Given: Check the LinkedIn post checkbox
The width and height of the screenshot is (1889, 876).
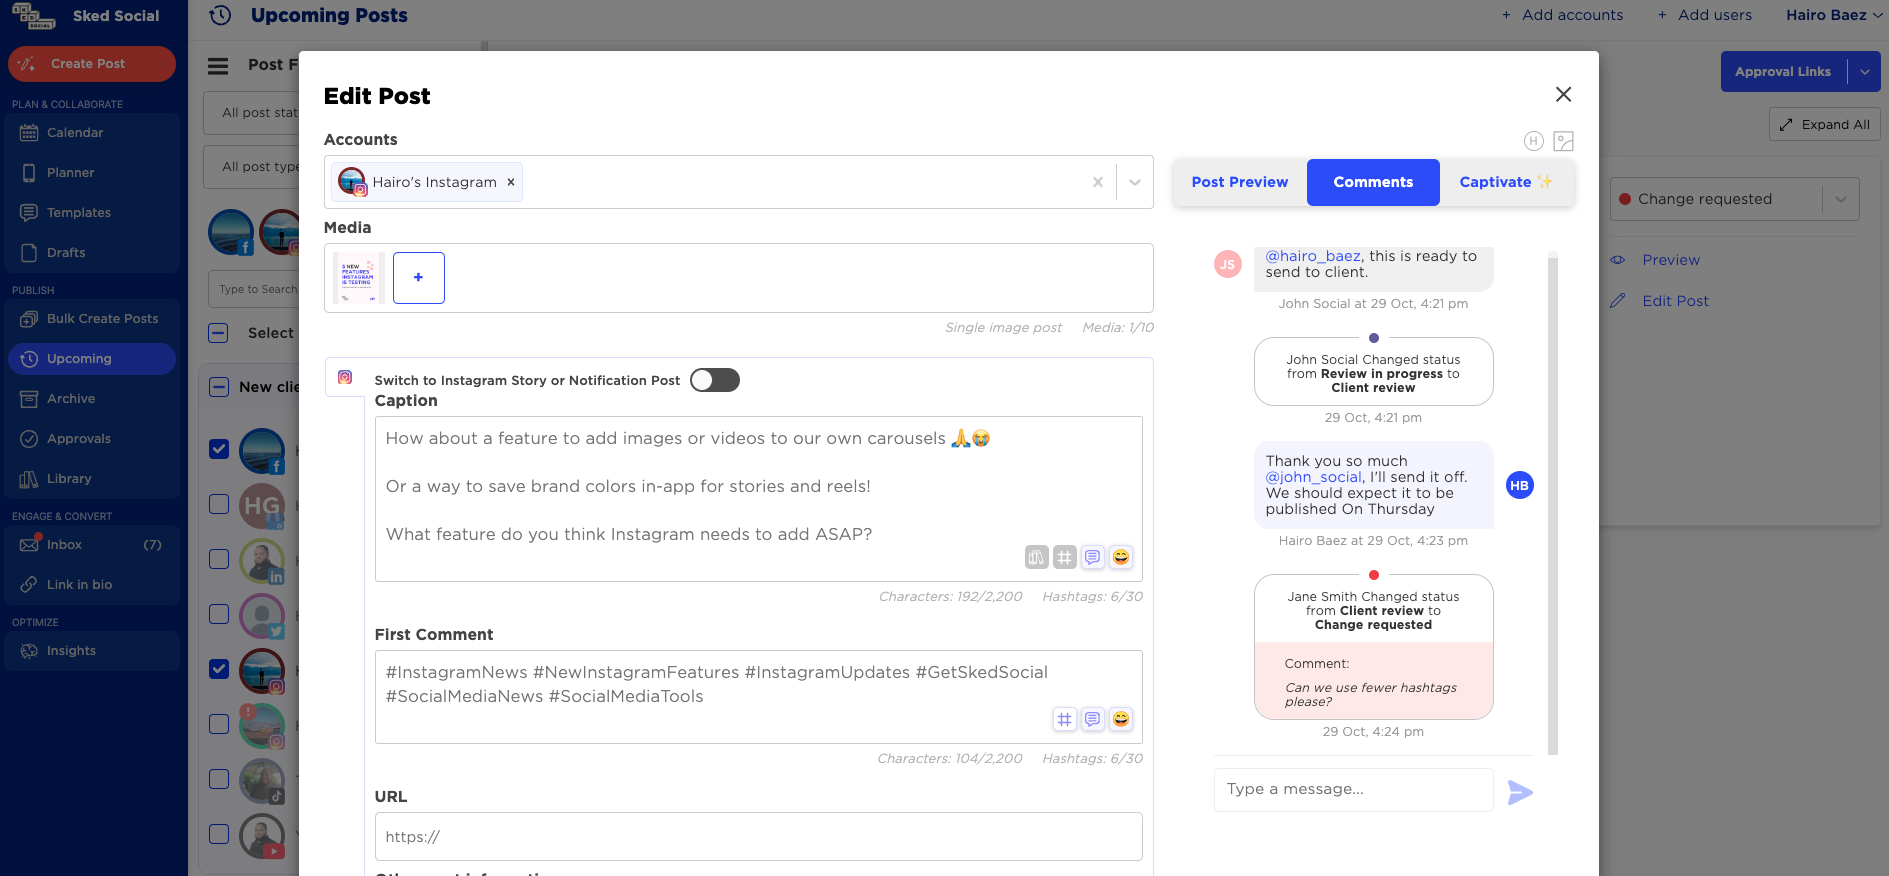Looking at the screenshot, I should tap(219, 559).
